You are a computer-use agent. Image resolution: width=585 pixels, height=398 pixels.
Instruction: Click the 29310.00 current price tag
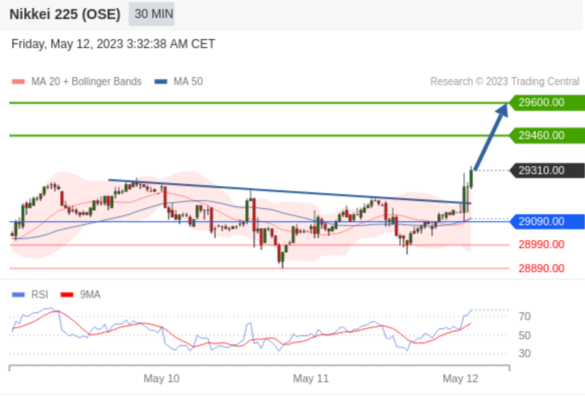click(x=547, y=170)
